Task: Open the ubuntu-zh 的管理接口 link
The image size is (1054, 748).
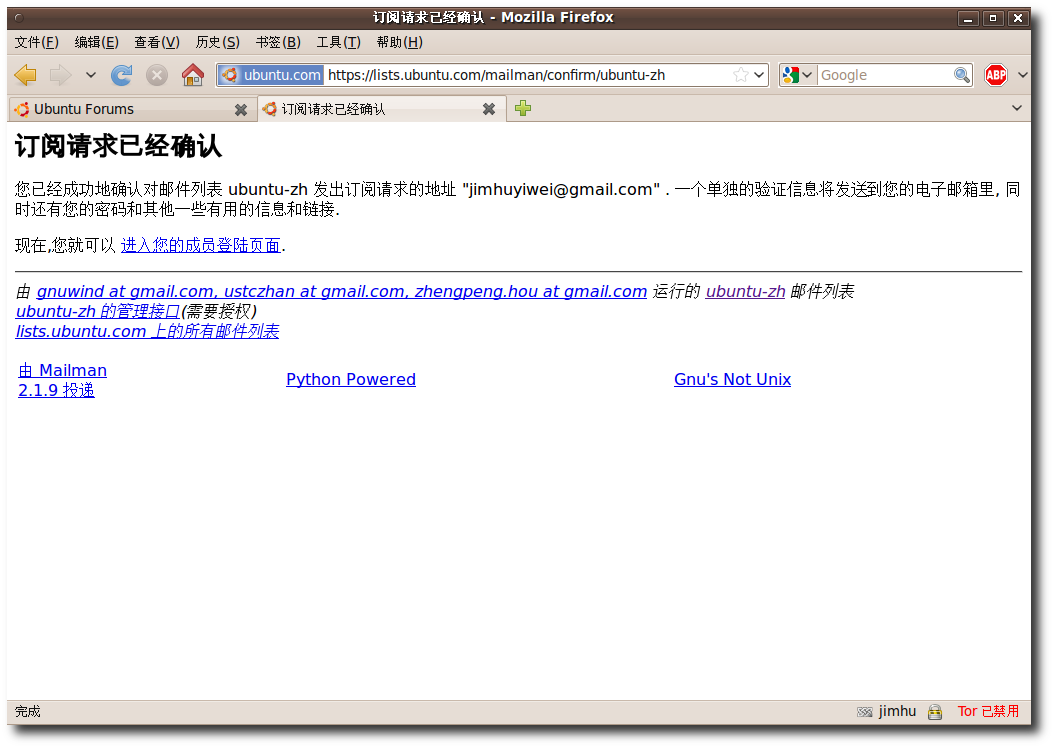Action: point(98,311)
